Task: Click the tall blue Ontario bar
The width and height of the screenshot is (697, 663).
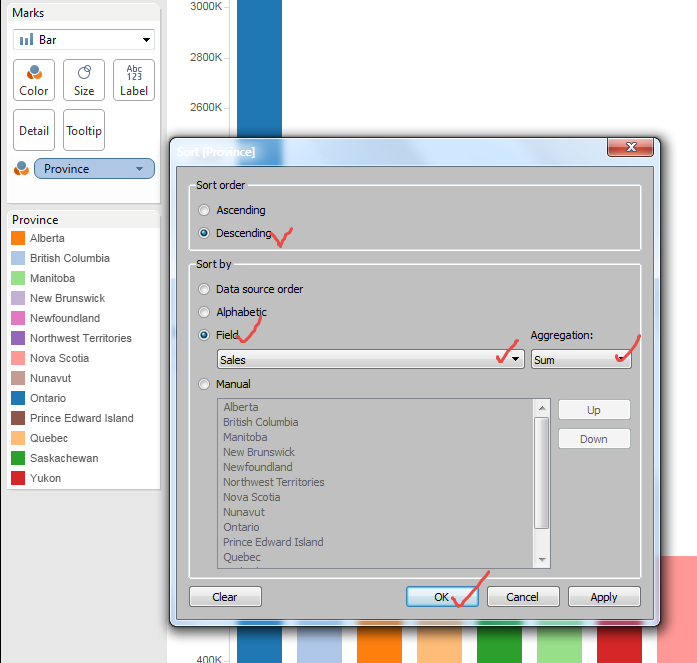Action: (259, 67)
